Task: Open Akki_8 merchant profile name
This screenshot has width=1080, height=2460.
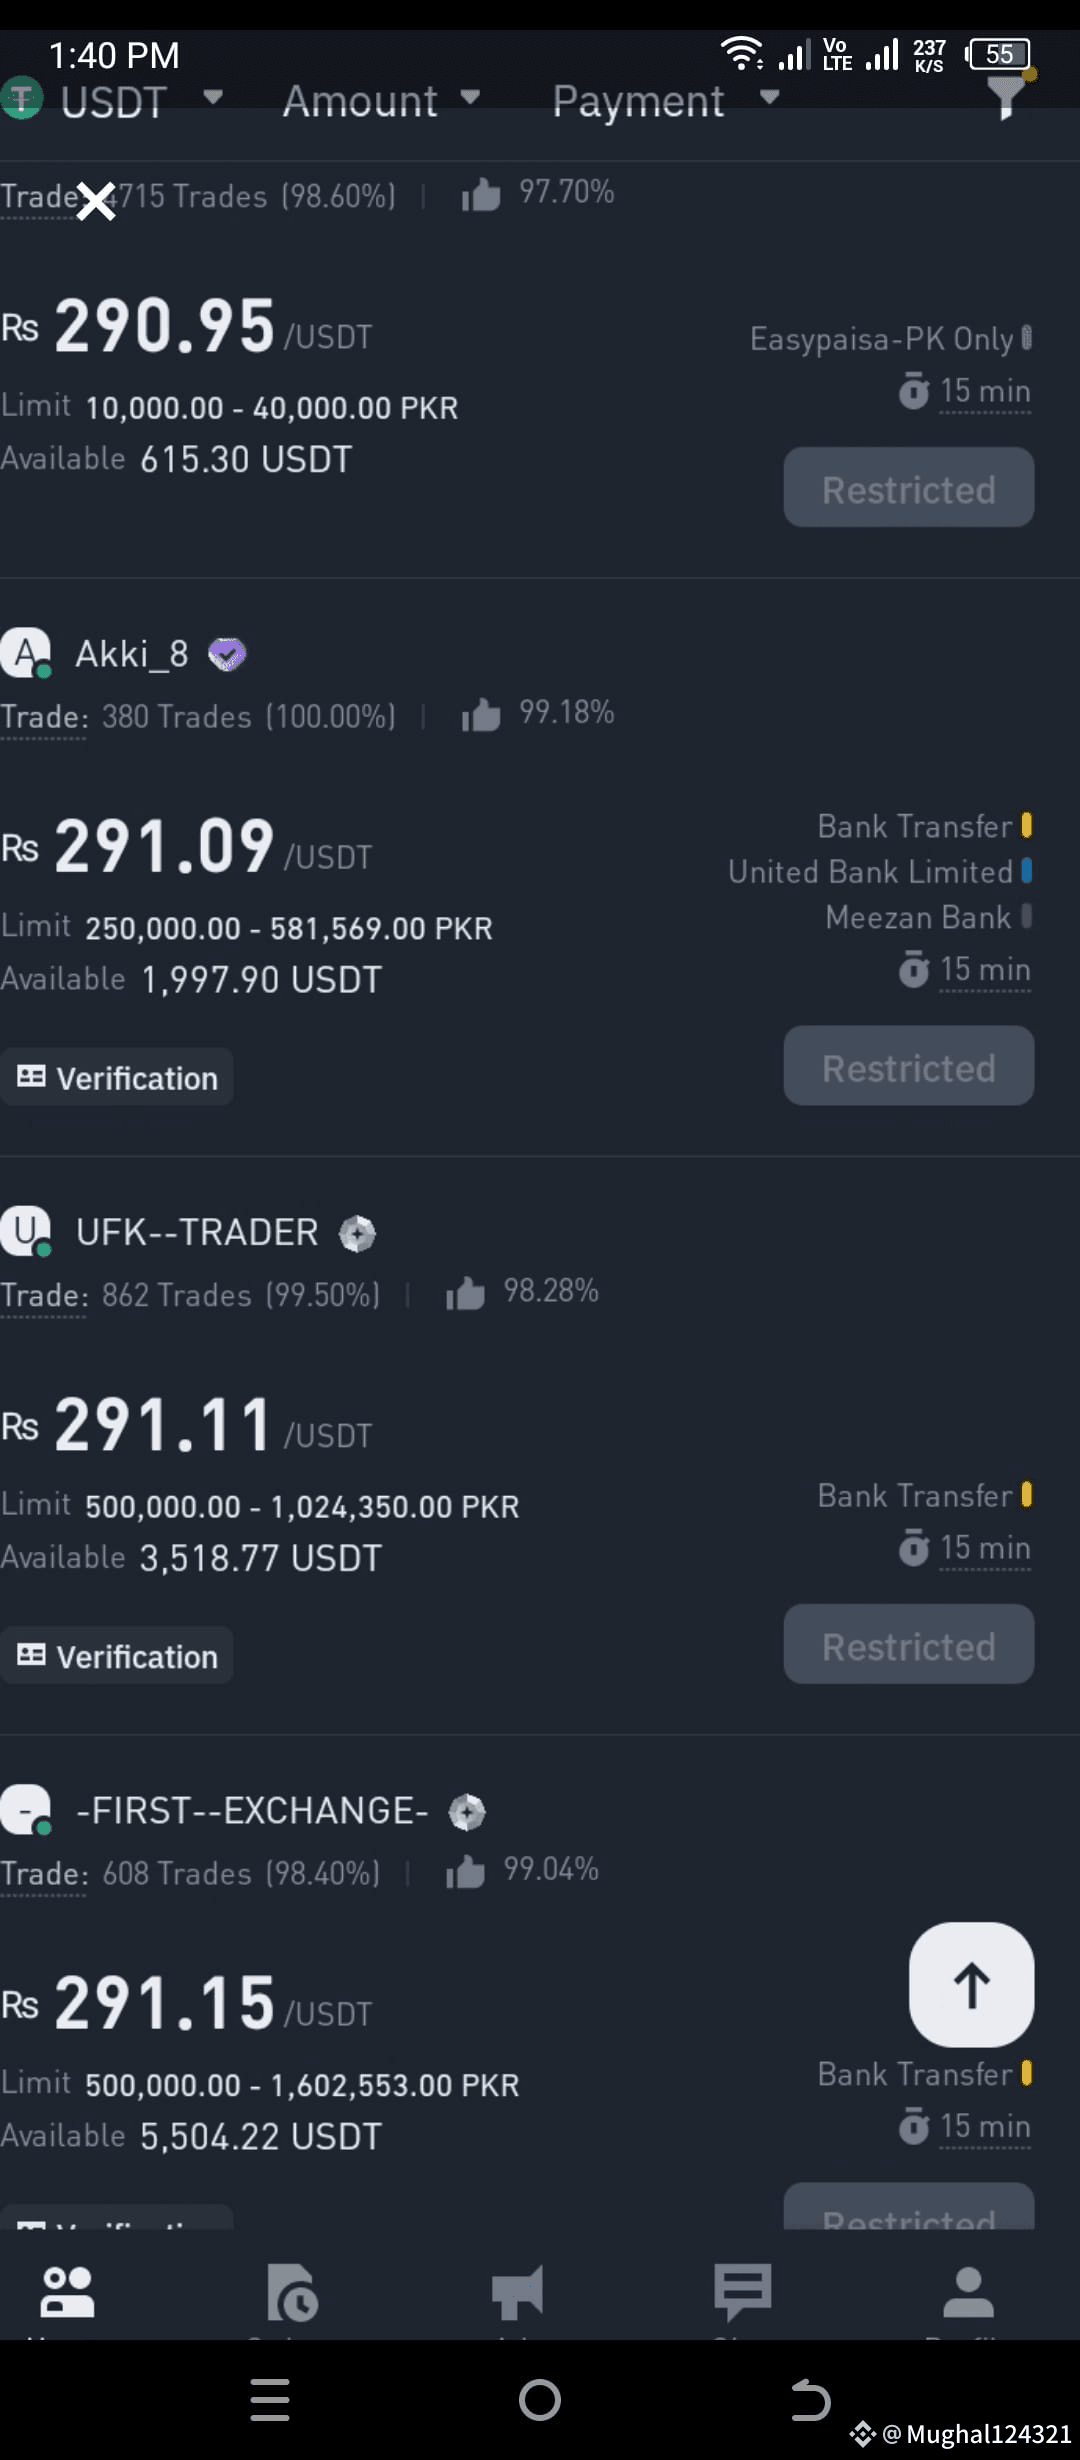Action: [x=132, y=654]
